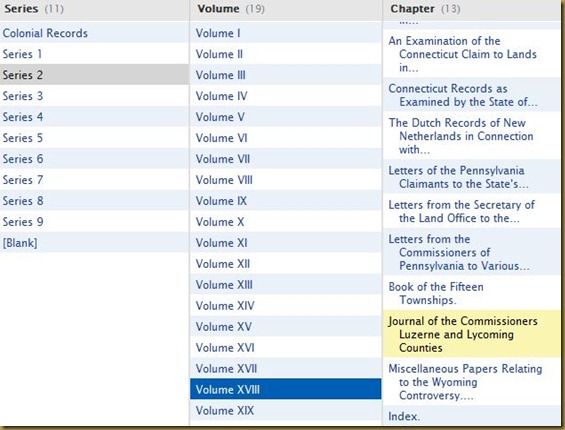Select Volume XIV
Screen dimensions: 565x430
(x=285, y=305)
